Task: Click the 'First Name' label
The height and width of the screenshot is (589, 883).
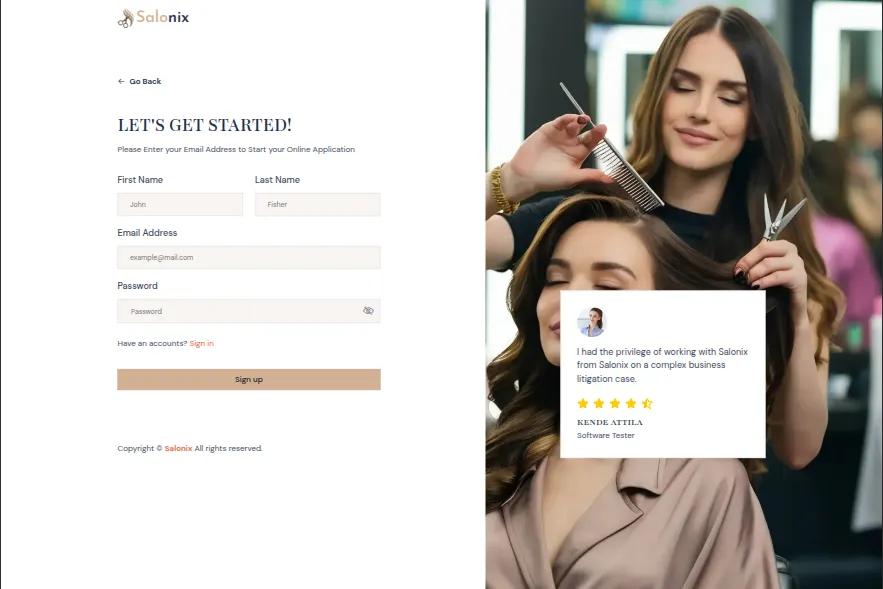Action: (x=140, y=180)
